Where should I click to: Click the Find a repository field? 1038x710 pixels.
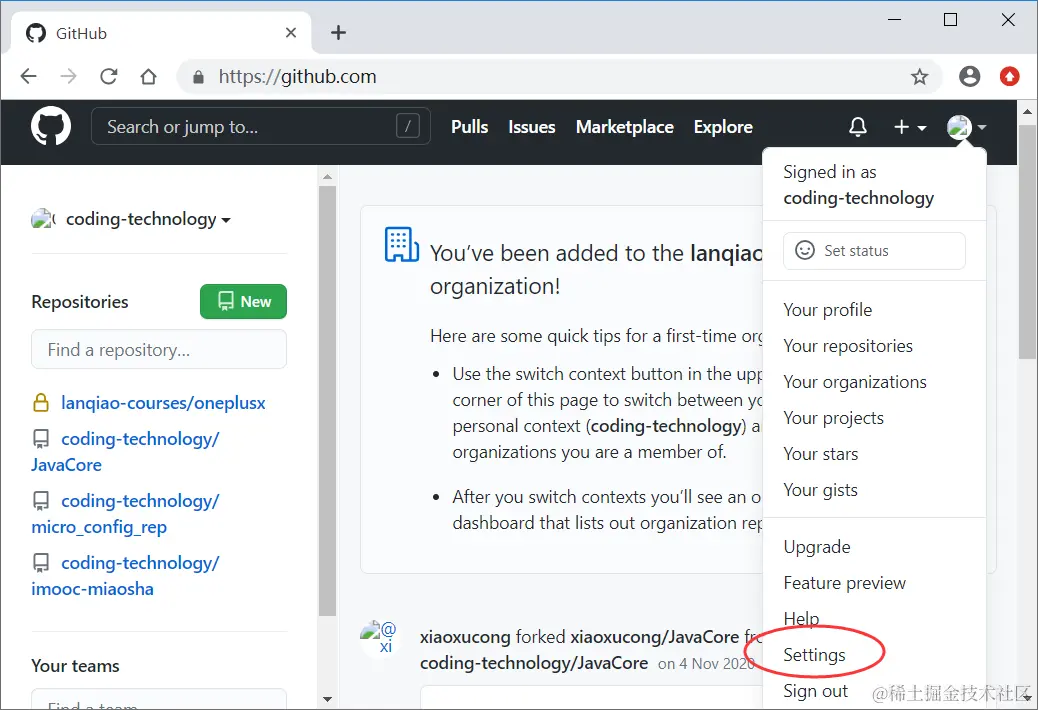coord(159,349)
